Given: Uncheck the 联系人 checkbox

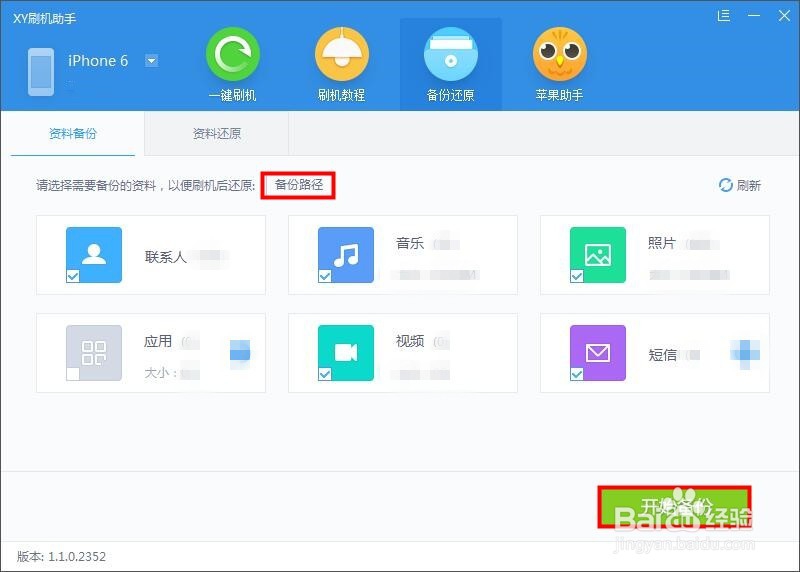Looking at the screenshot, I should [73, 276].
